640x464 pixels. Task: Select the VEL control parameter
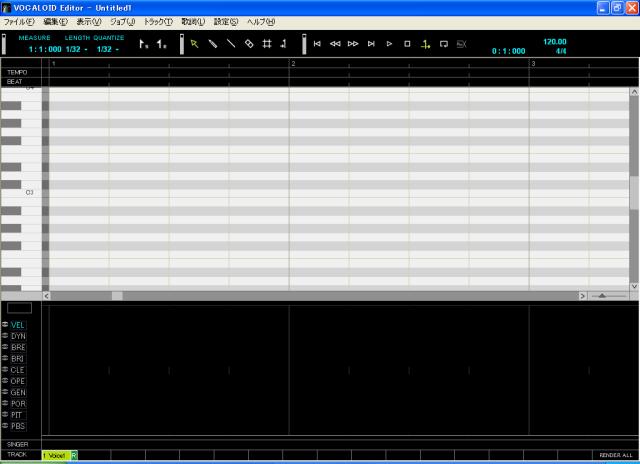18,325
